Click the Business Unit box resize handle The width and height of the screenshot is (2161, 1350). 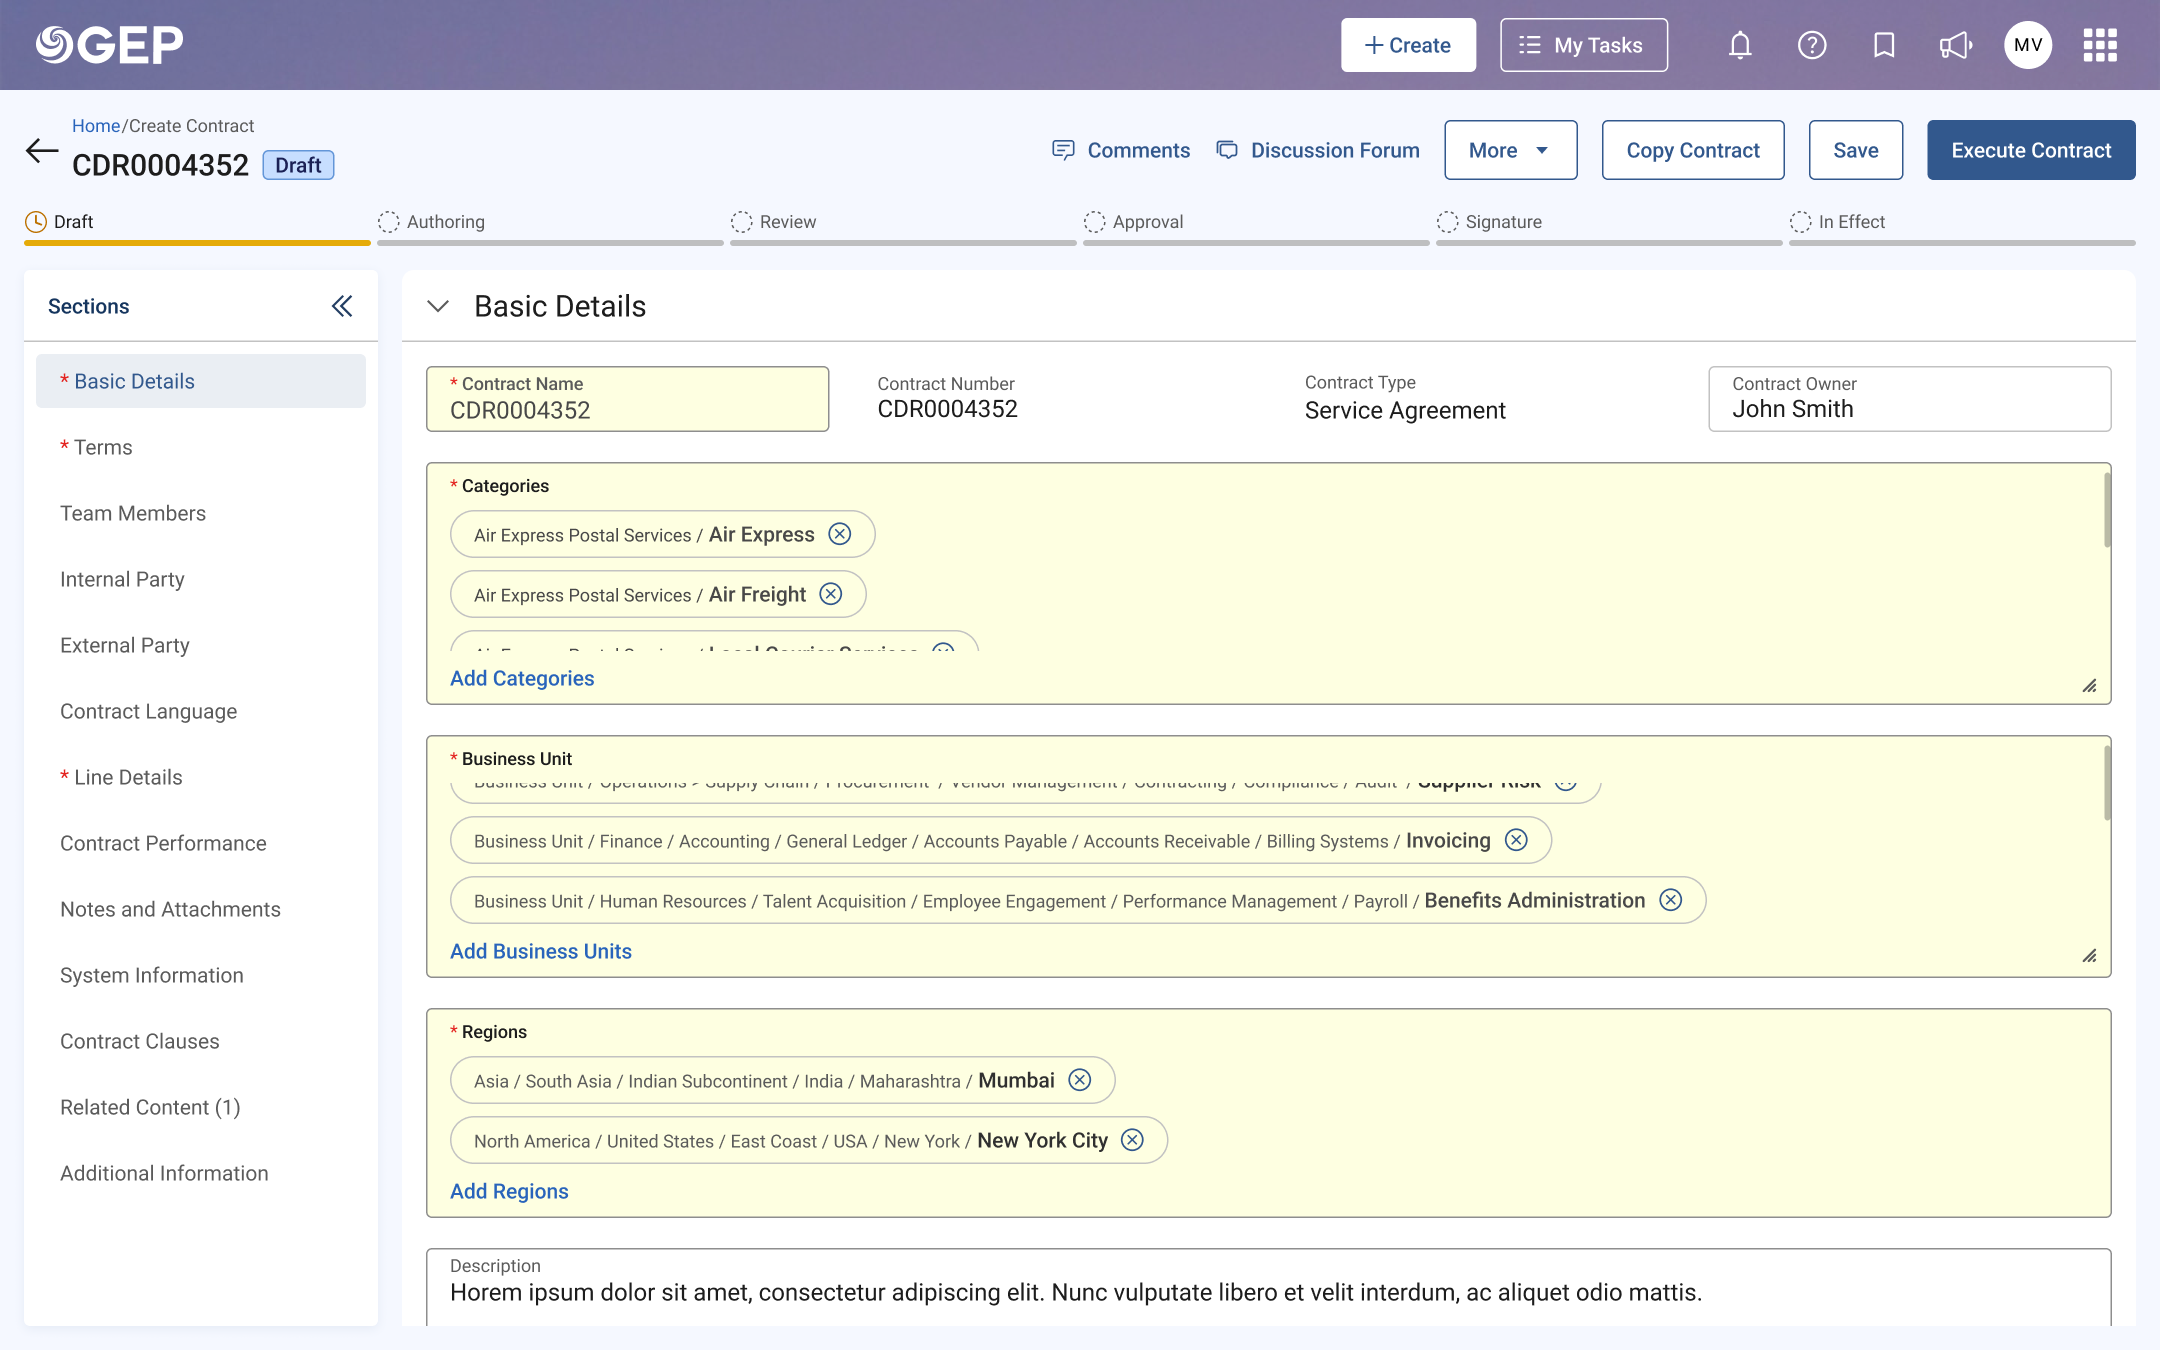pyautogui.click(x=2090, y=956)
